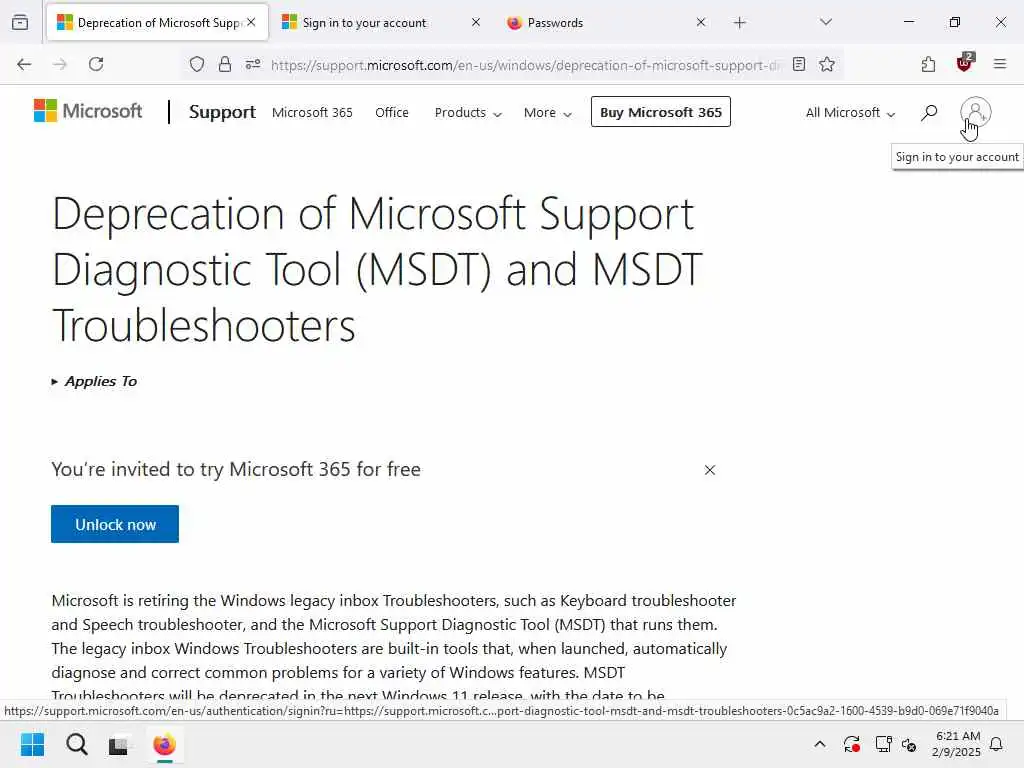Click the Unlock now button
Viewport: 1024px width, 768px height.
115,524
